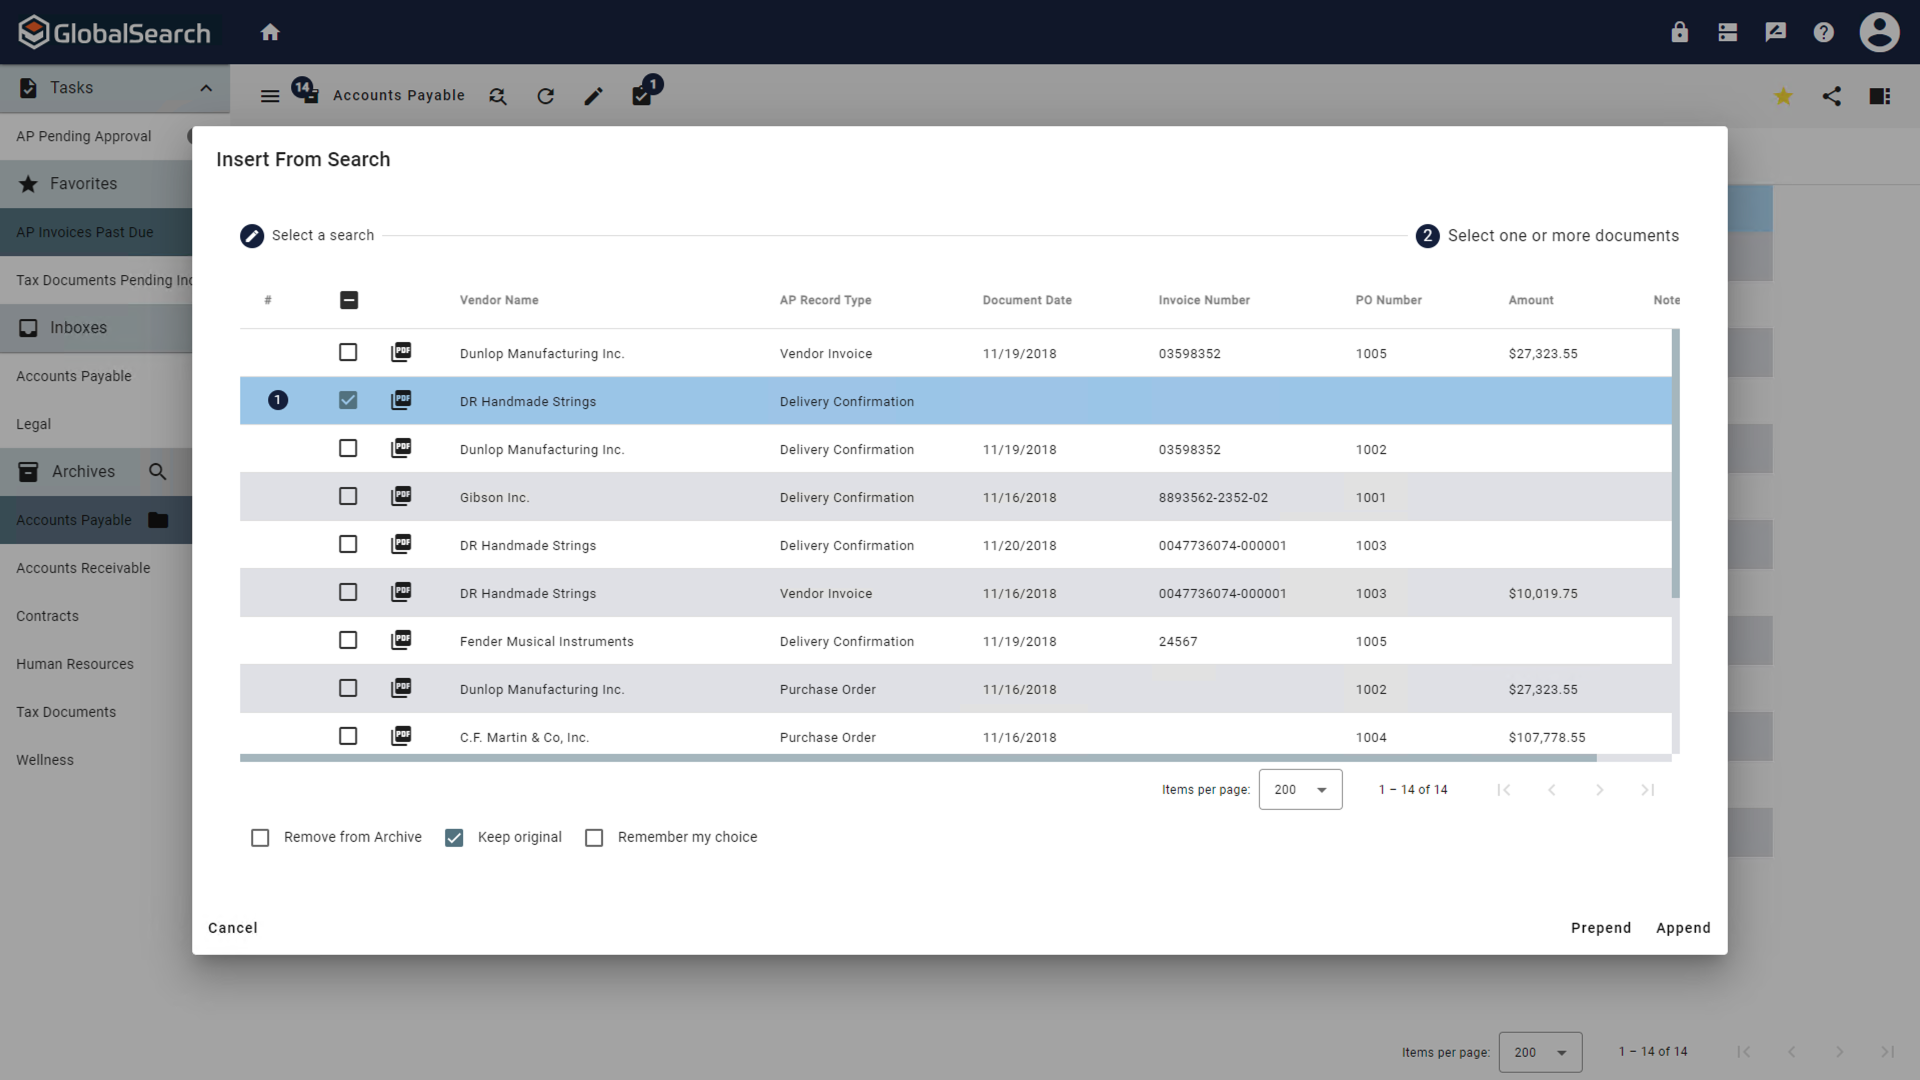The width and height of the screenshot is (1920, 1080).
Task: Open Tax Documents archive
Action: click(66, 712)
